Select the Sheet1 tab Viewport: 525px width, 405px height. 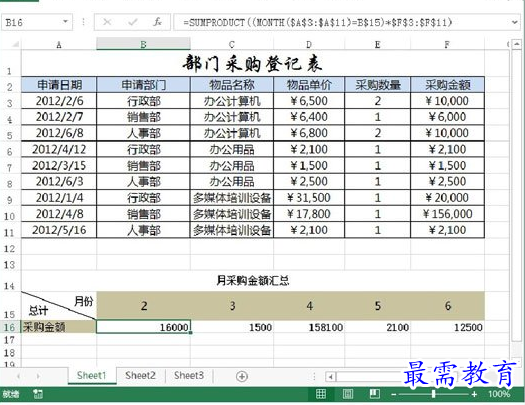[91, 376]
